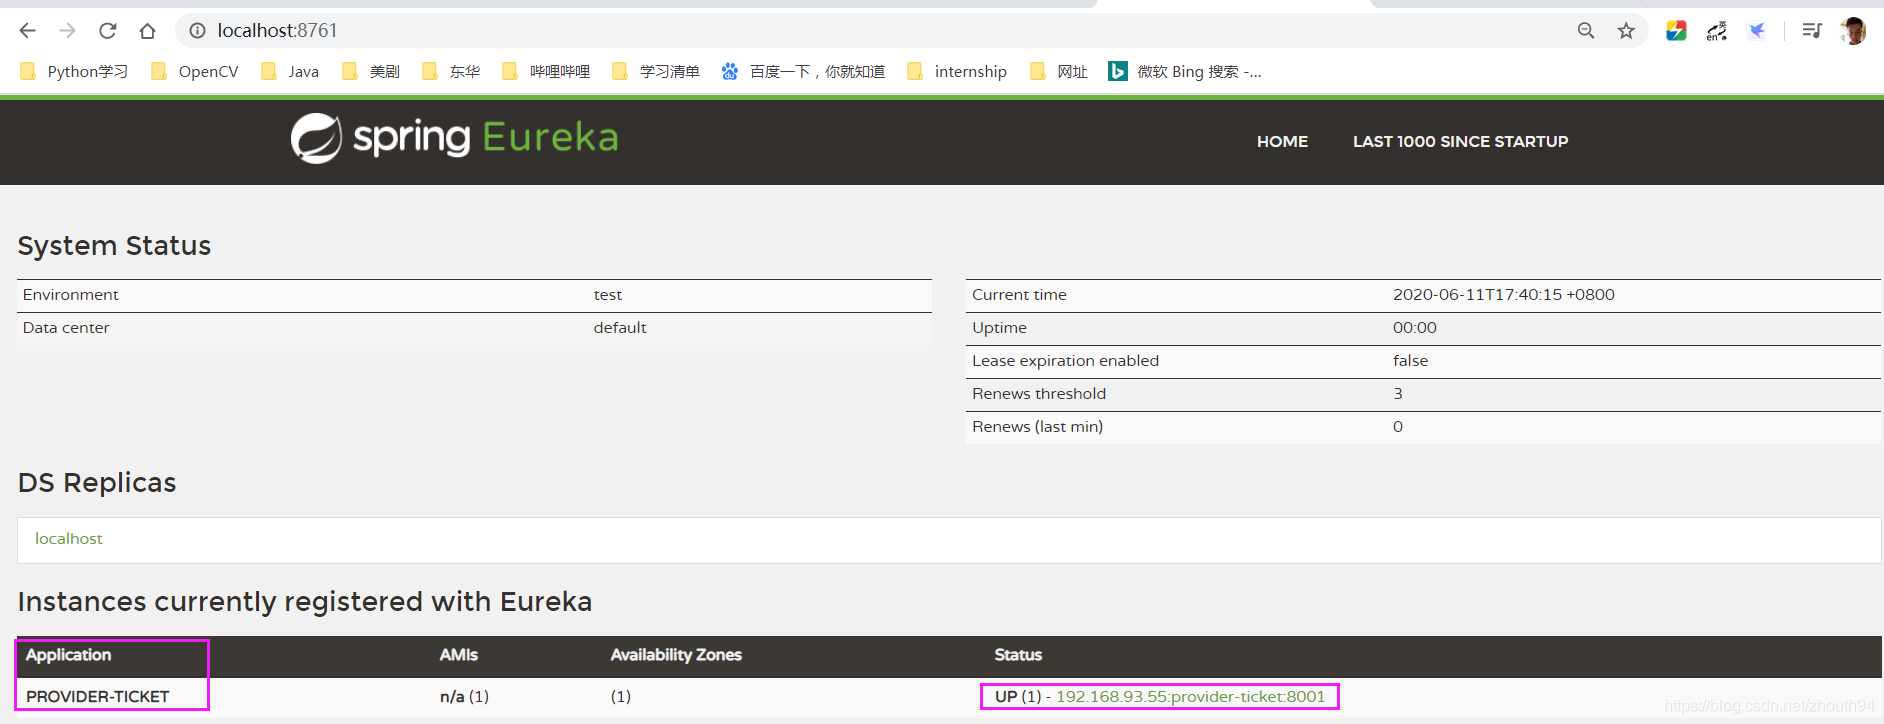
Task: Reload the page with the refresh icon
Action: (108, 31)
